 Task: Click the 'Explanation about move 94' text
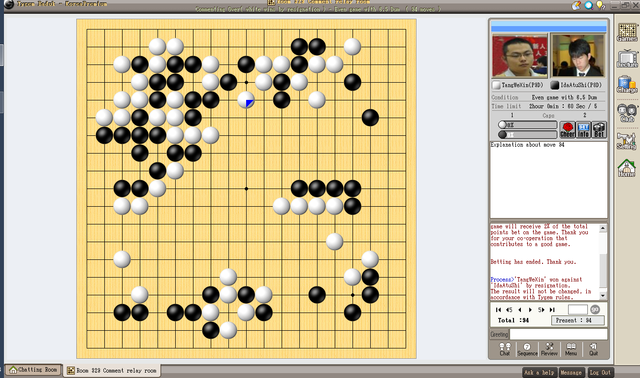coord(528,145)
